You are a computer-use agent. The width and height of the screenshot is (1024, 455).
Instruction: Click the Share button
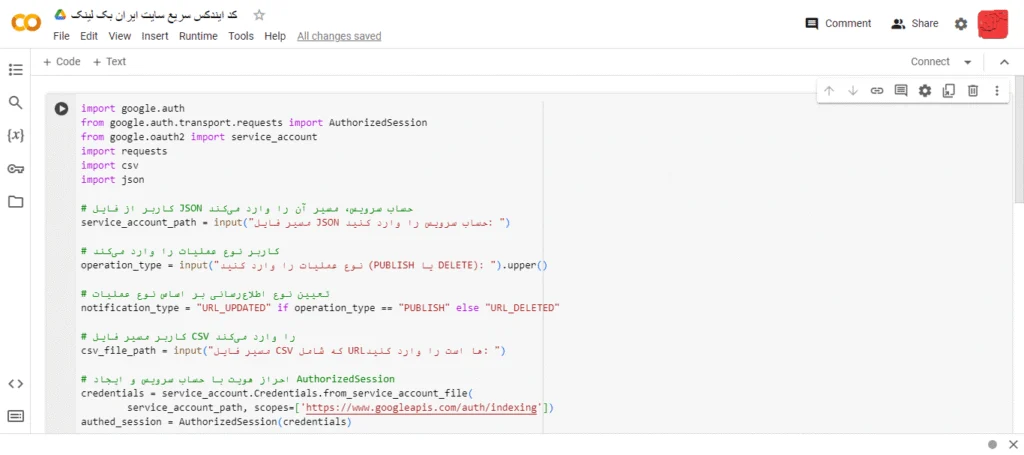point(915,24)
